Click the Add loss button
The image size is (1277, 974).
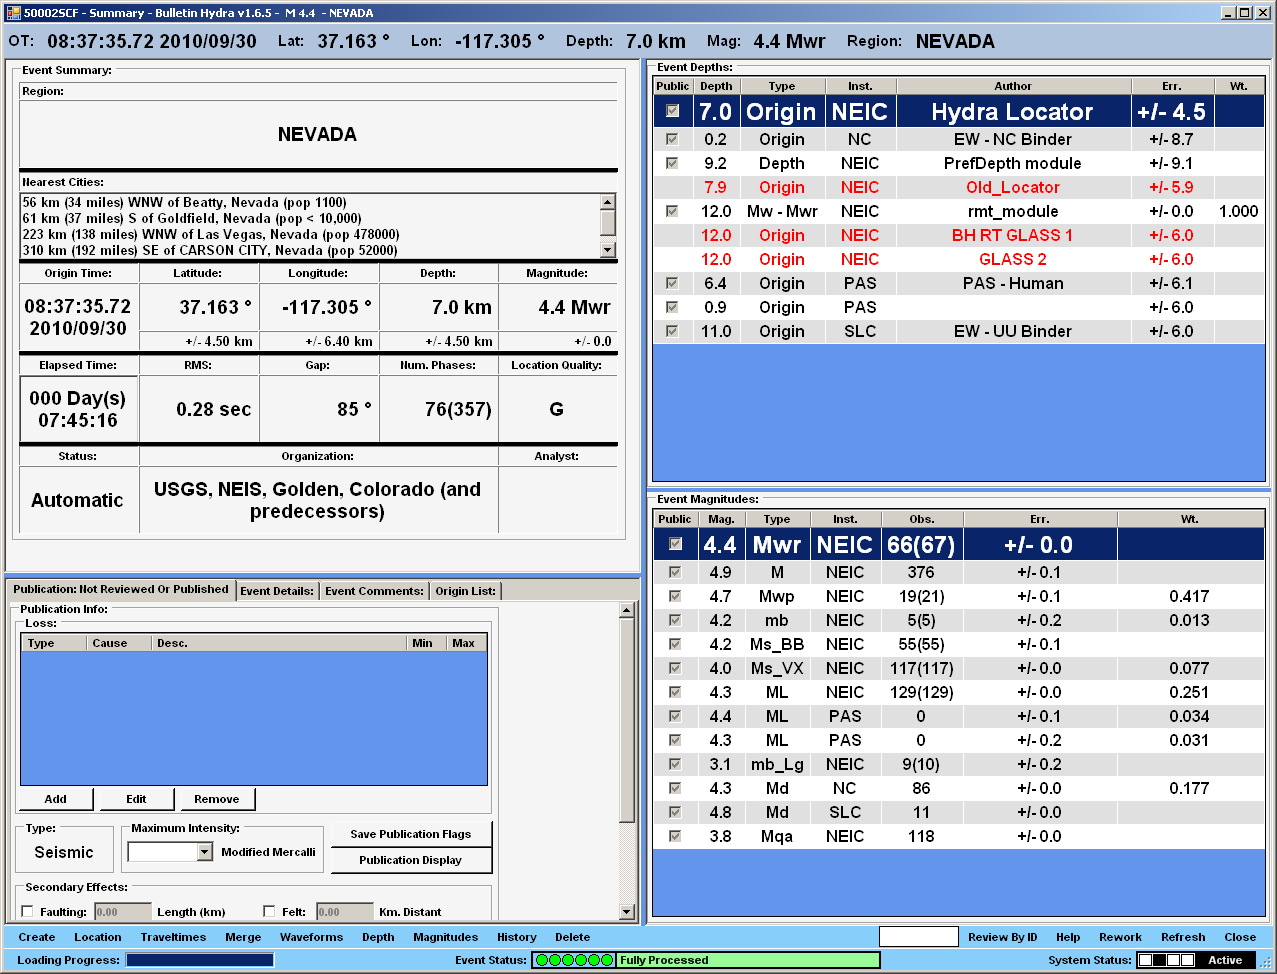(56, 799)
